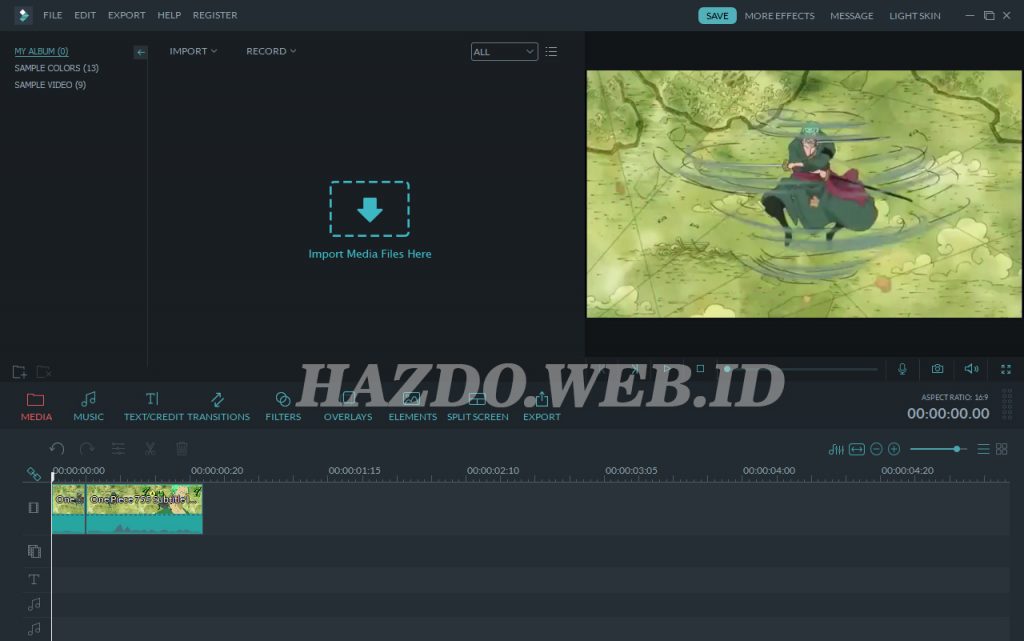Viewport: 1024px width, 641px height.
Task: Expand the RECORD dropdown
Action: tap(270, 51)
